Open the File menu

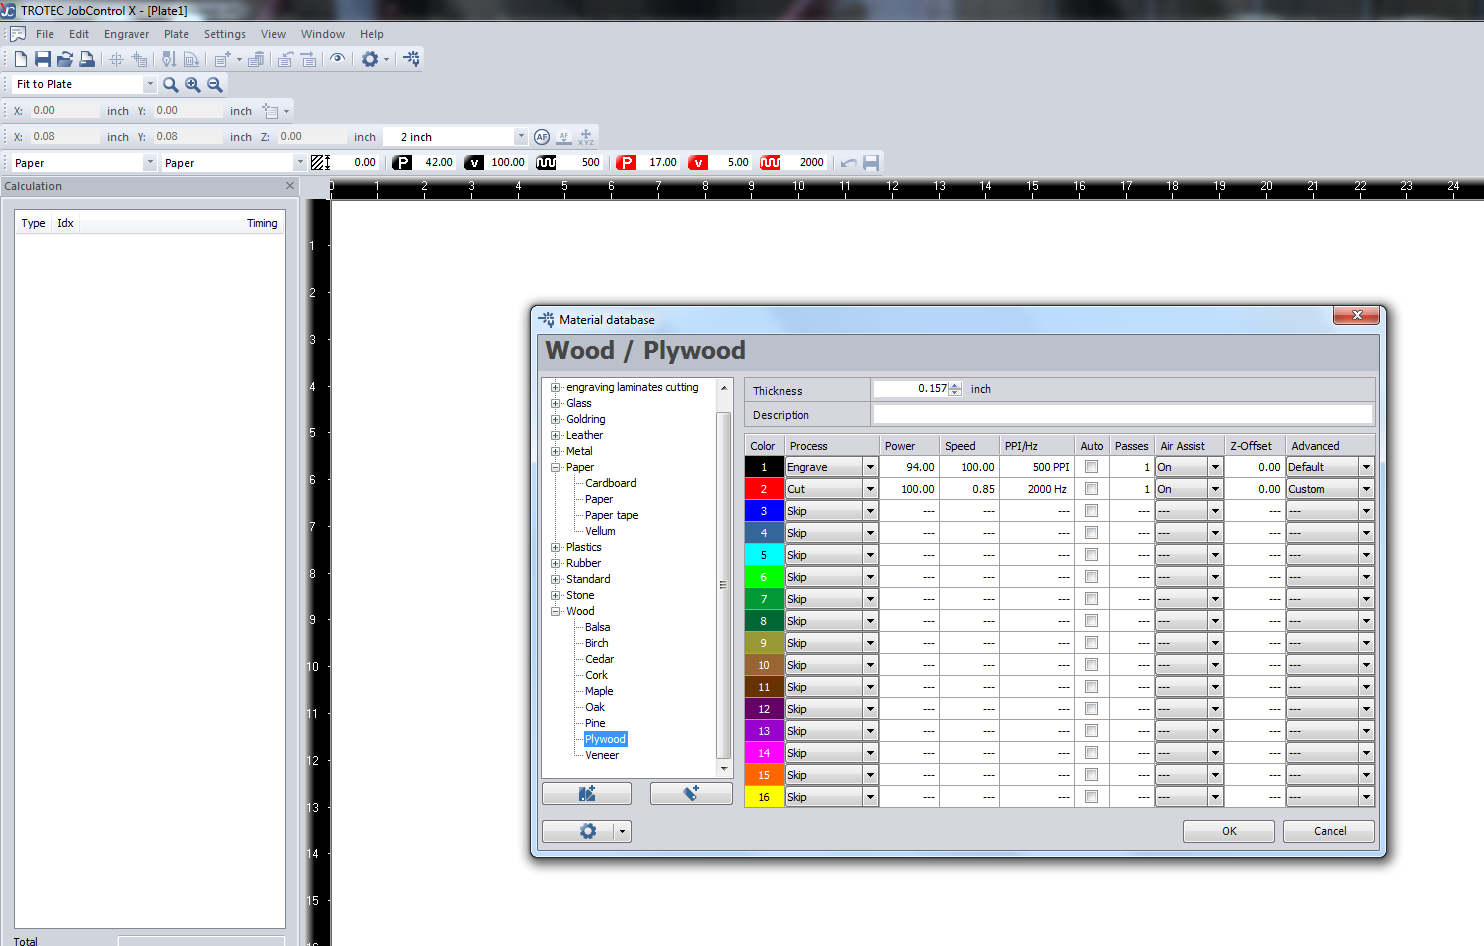click(45, 34)
